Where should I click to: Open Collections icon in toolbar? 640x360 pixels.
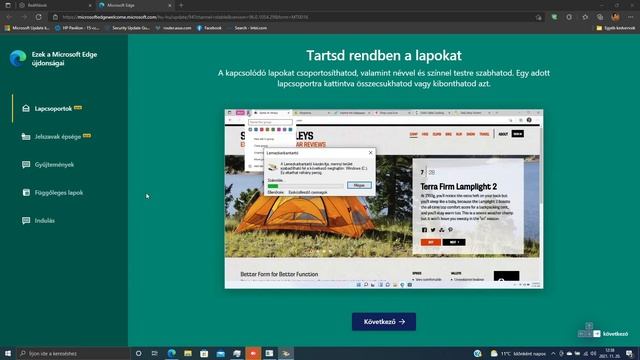[x=600, y=17]
